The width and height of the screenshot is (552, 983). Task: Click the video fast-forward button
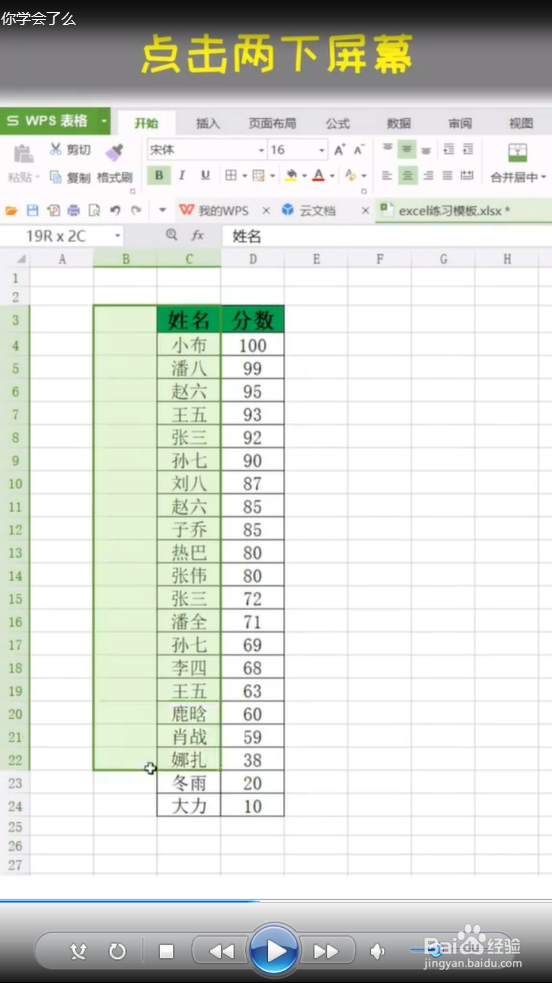click(326, 952)
